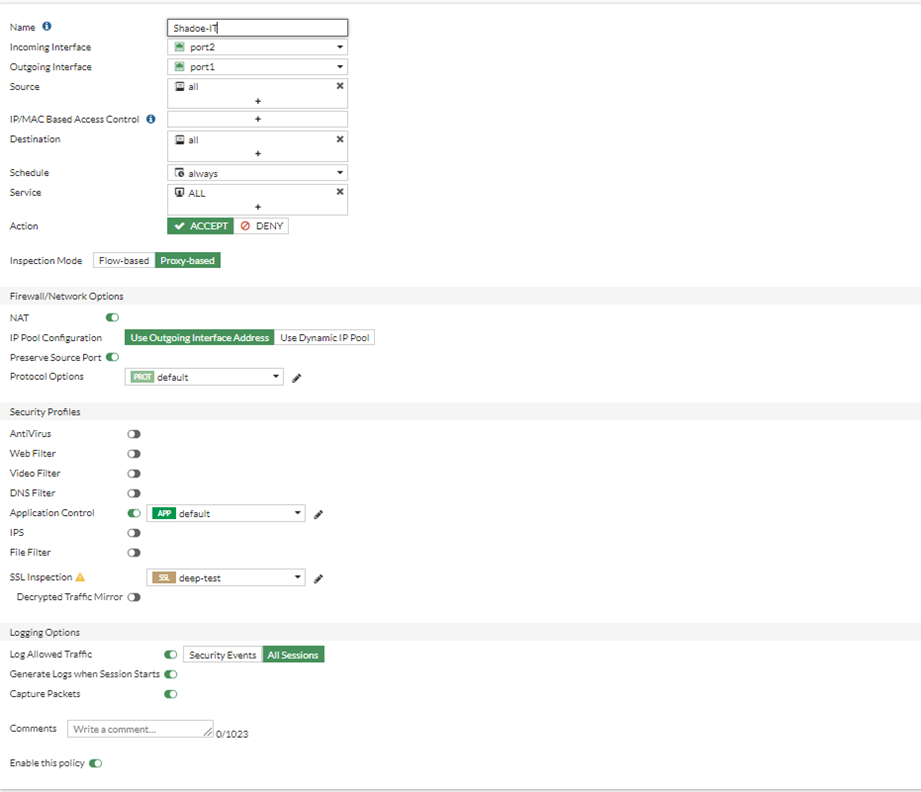
Task: Remove "all" from Source with the X
Action: 339,86
